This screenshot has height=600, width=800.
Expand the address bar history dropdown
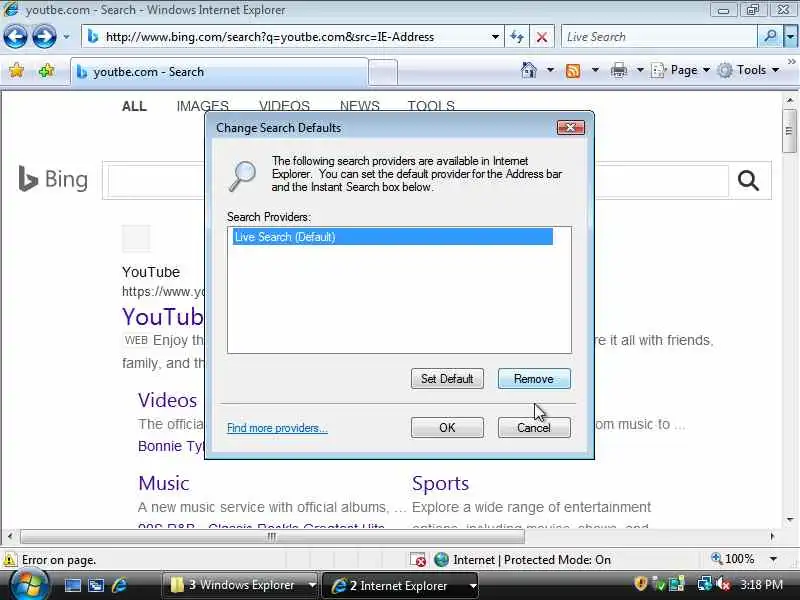click(x=495, y=37)
